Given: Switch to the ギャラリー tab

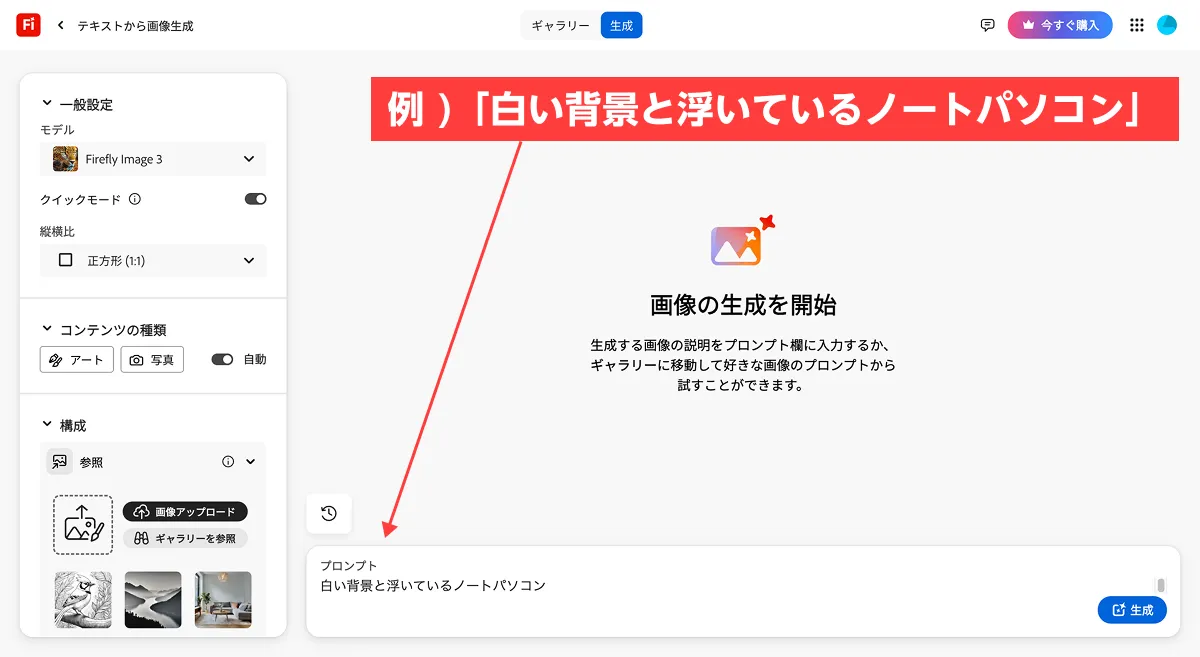Looking at the screenshot, I should coord(560,25).
